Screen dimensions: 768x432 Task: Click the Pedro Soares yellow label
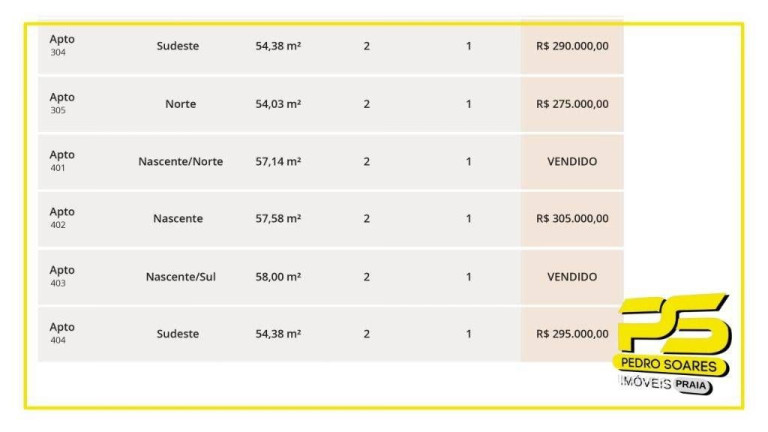[x=670, y=365]
